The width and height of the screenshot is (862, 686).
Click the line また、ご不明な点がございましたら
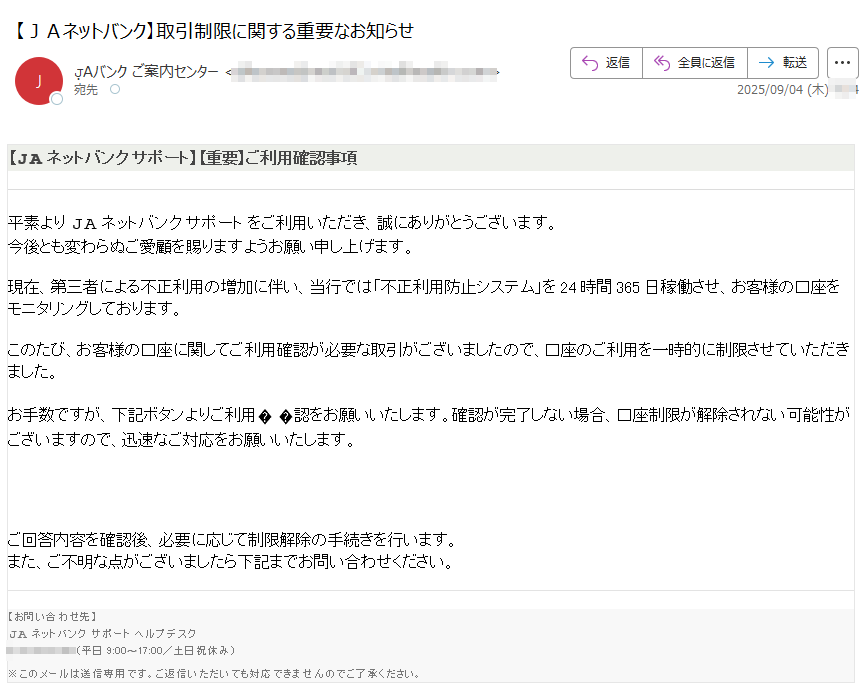231,562
